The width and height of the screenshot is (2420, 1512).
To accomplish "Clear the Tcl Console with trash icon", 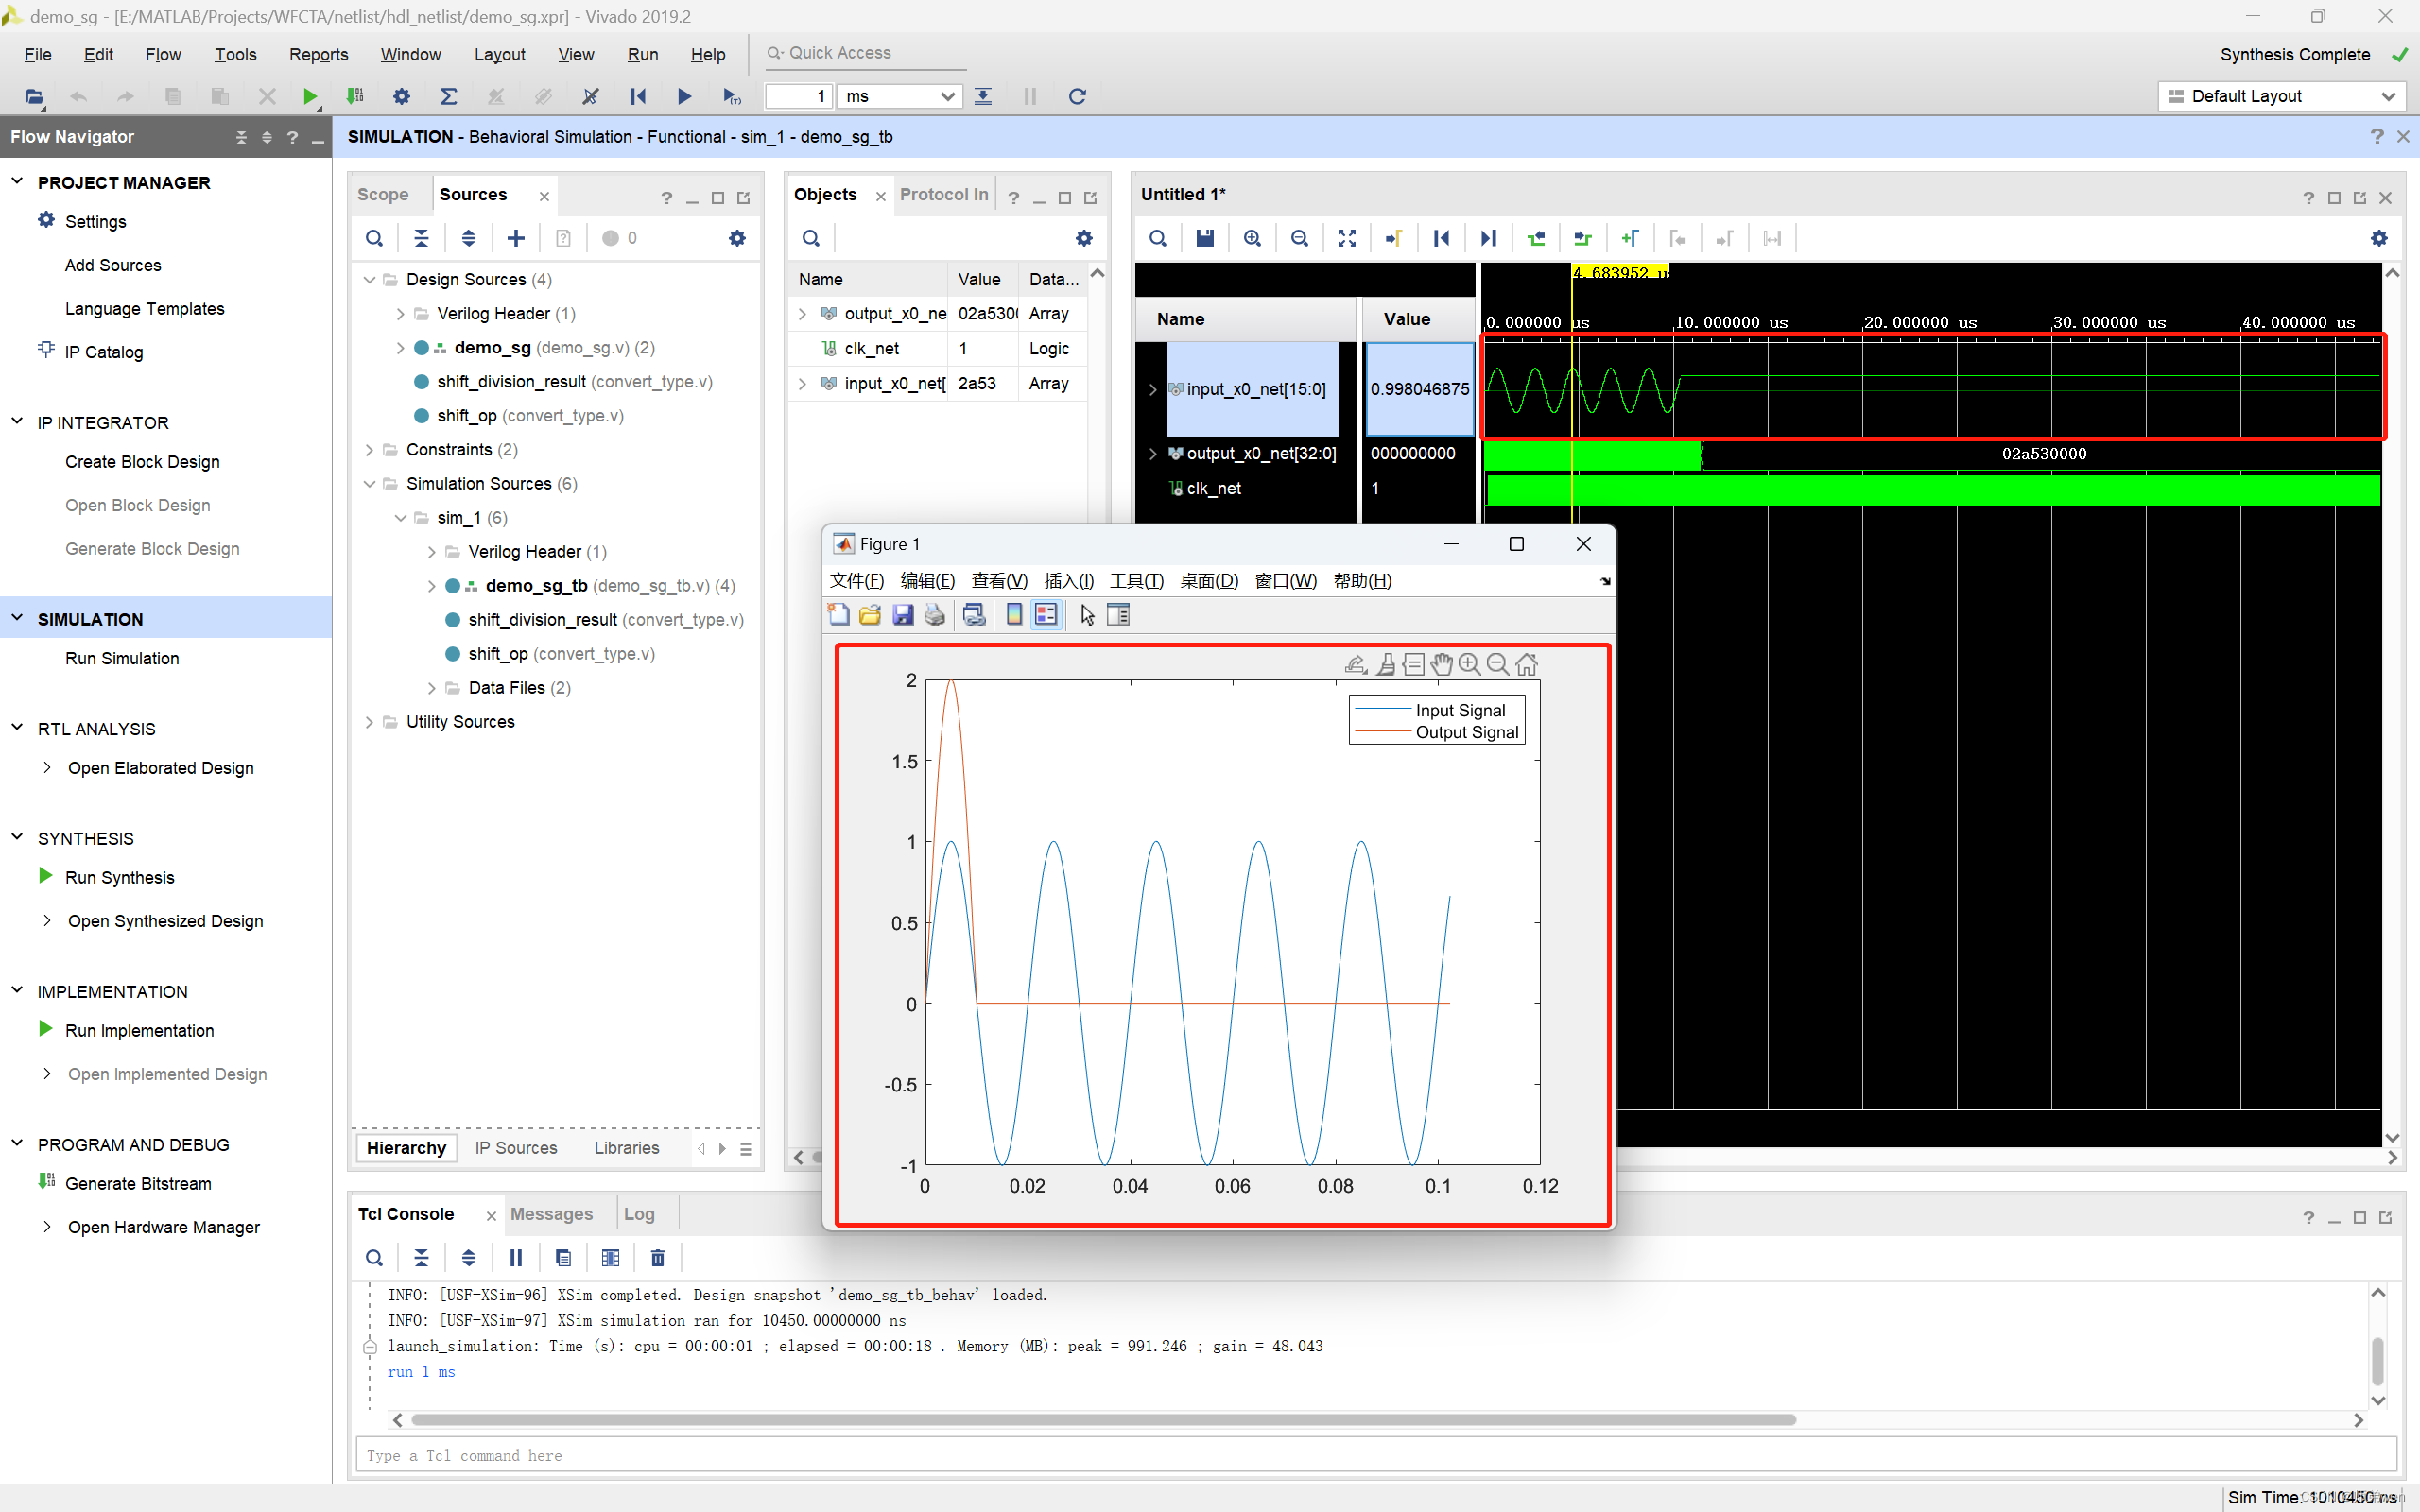I will 657,1258.
